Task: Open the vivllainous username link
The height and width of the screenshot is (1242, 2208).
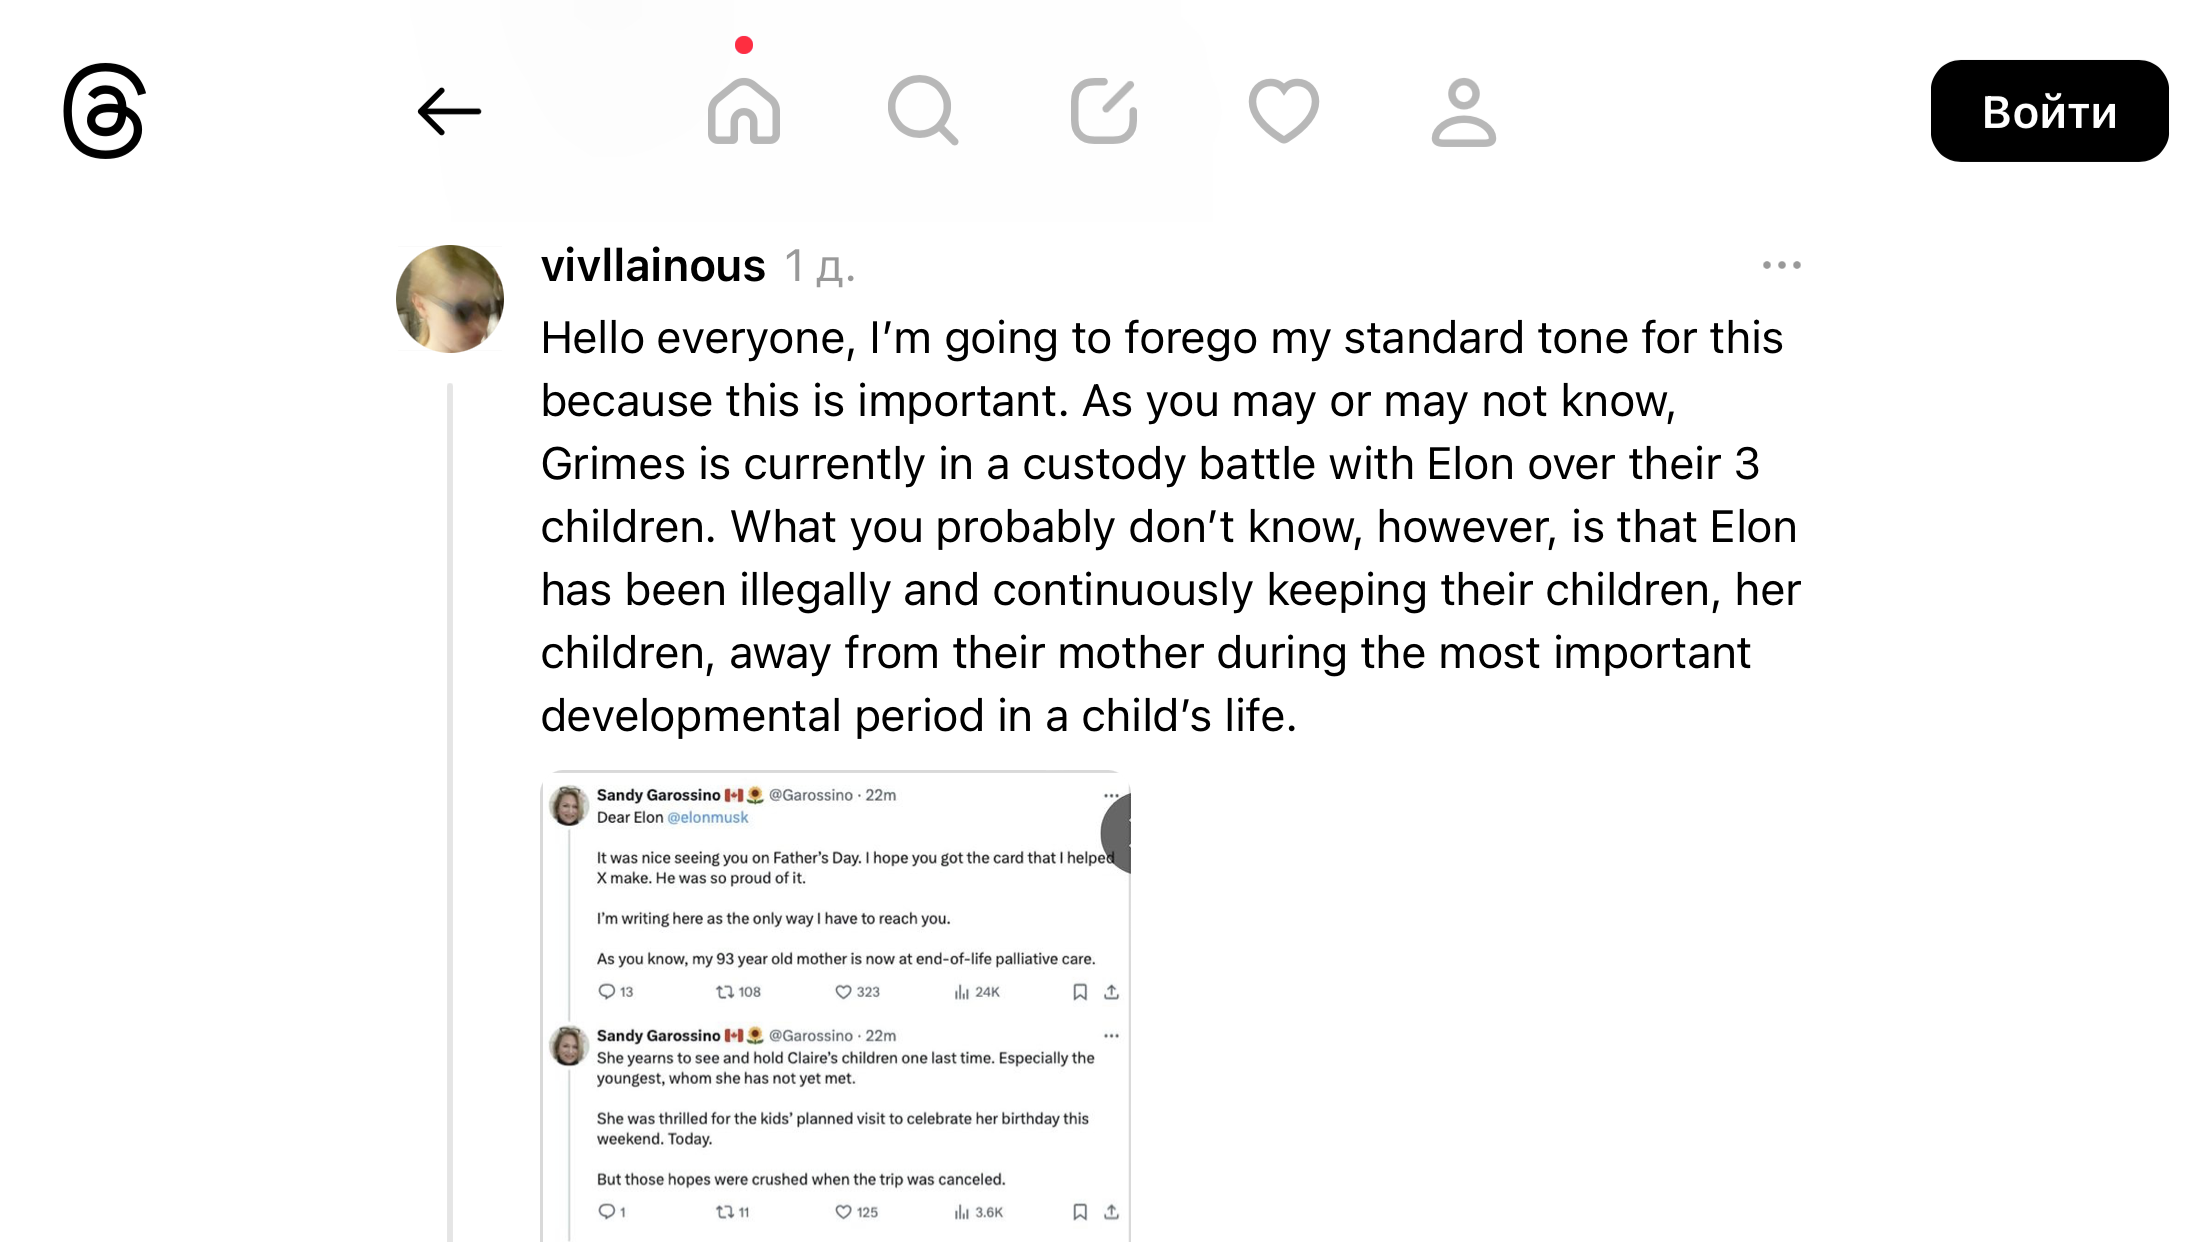Action: 653,266
